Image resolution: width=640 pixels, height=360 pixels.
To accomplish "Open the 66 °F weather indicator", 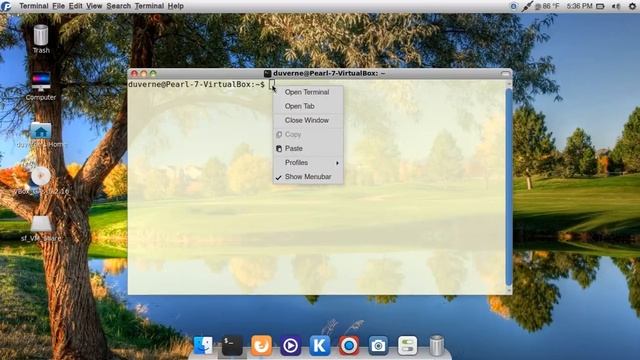I will (x=547, y=6).
